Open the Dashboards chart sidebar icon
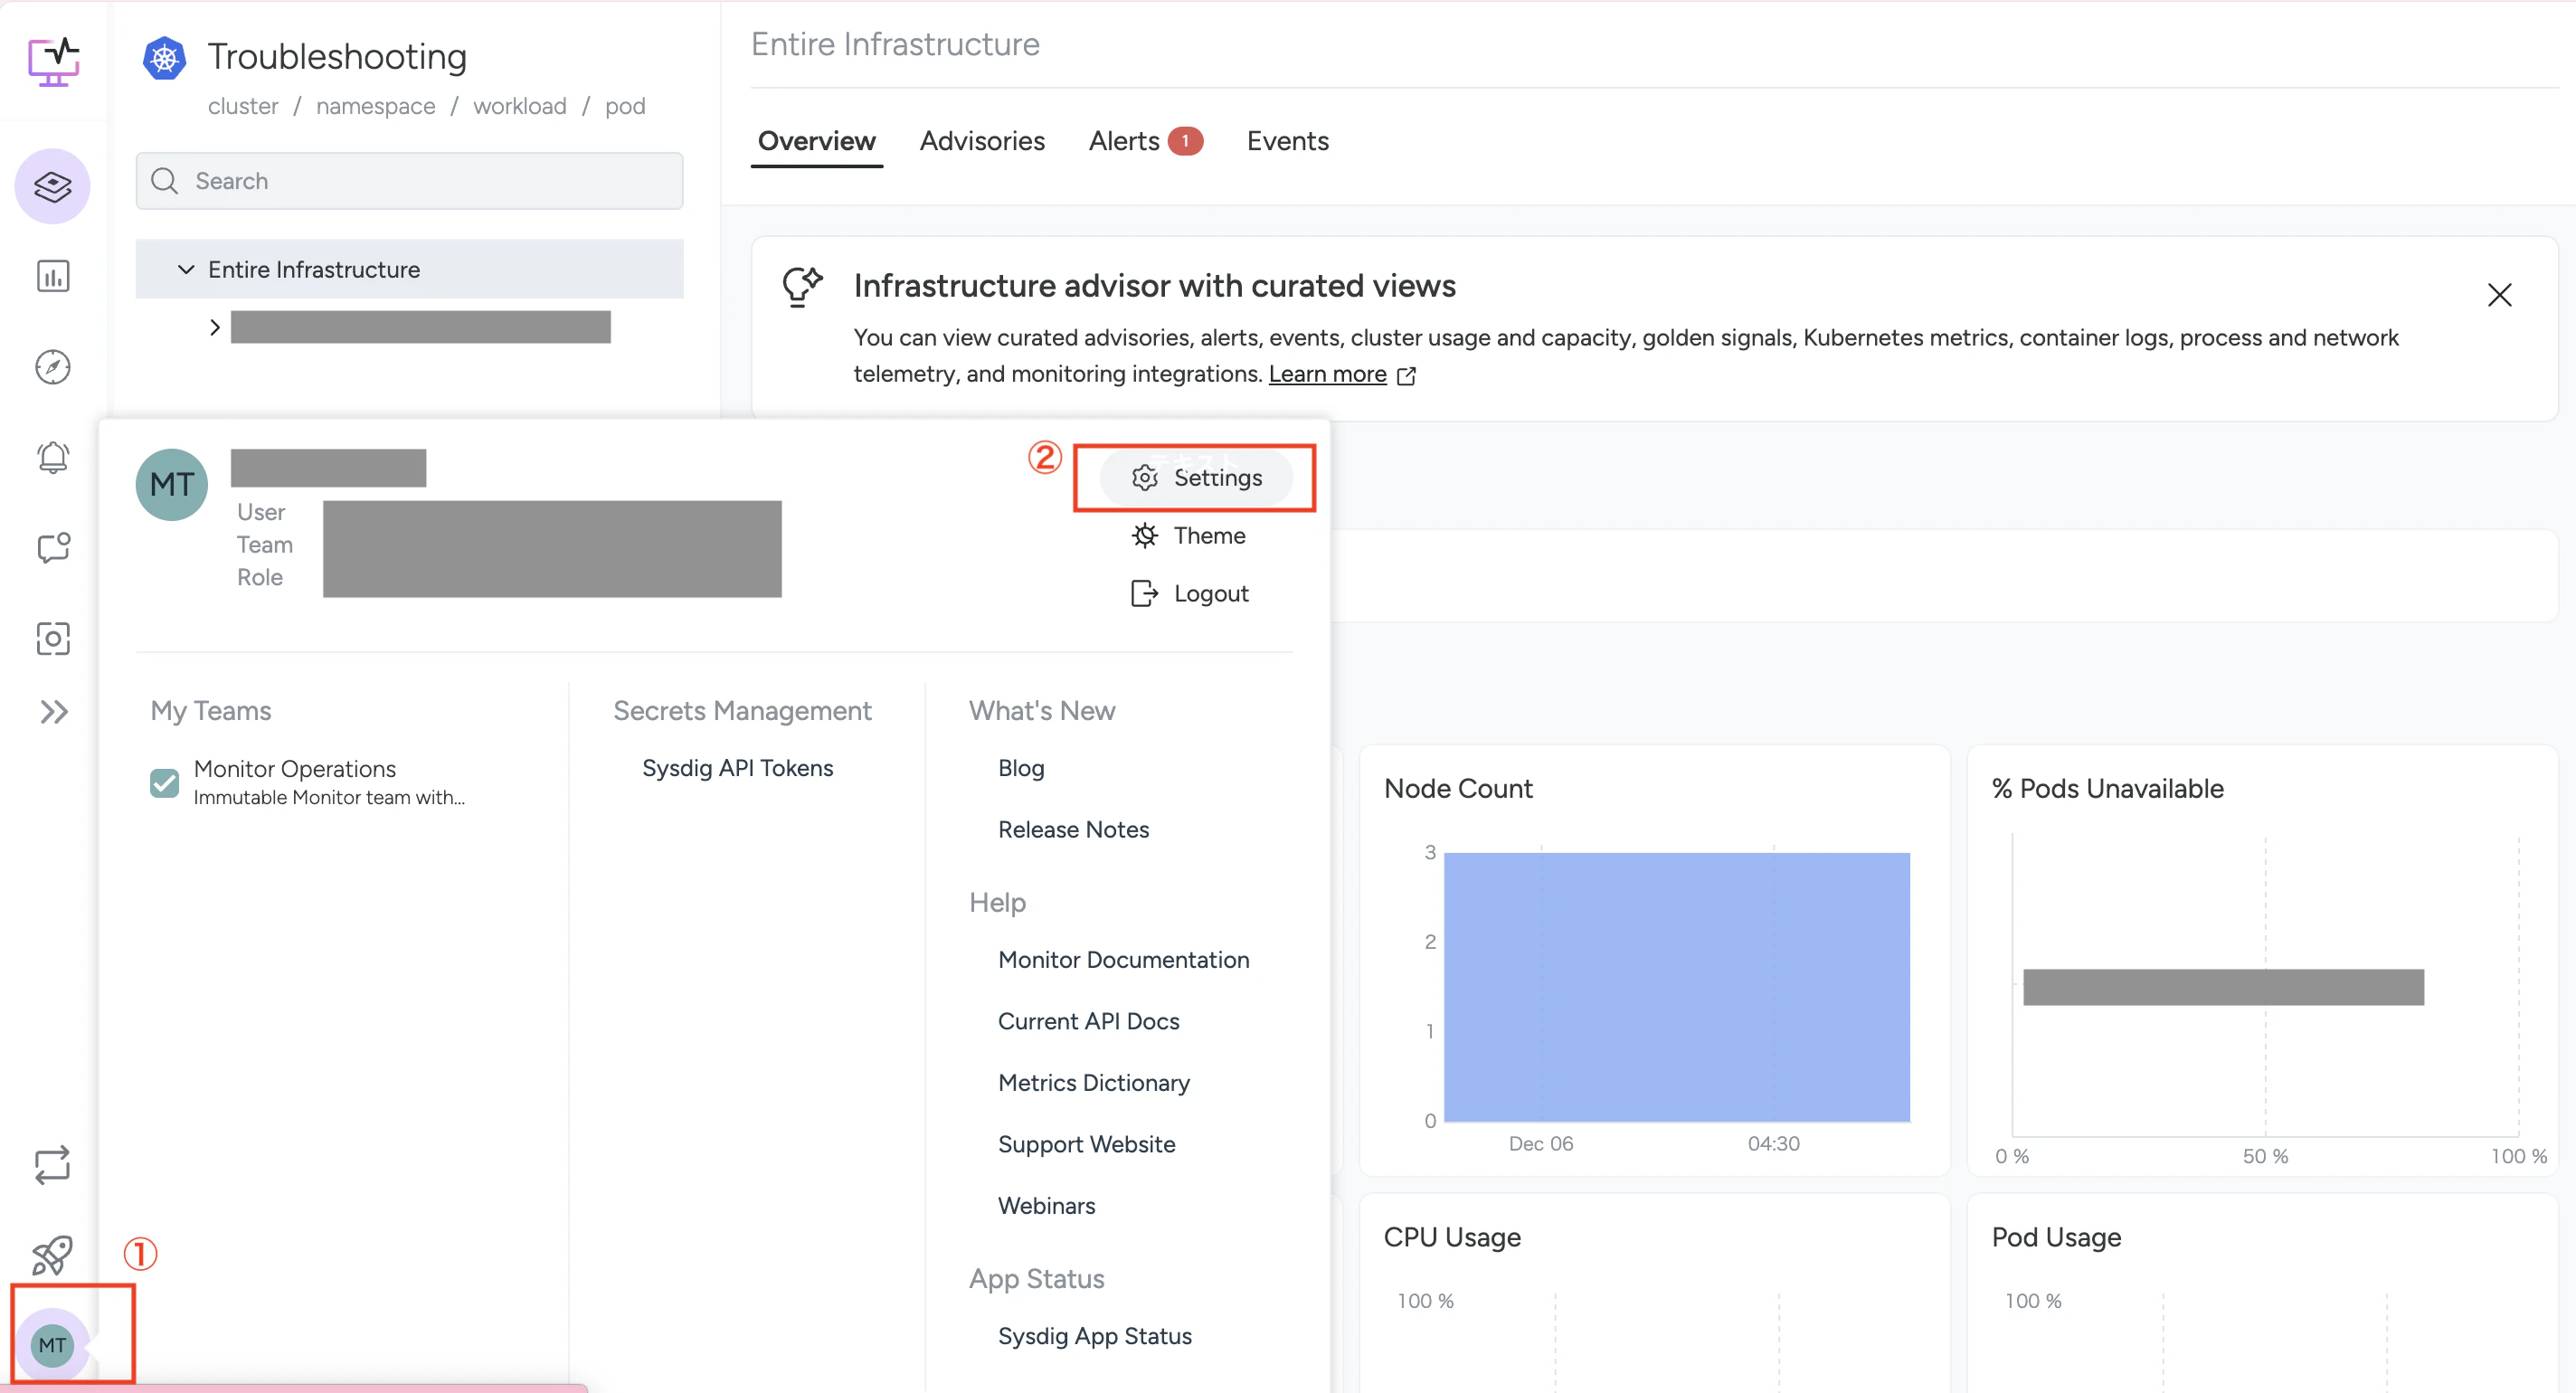This screenshot has height=1393, width=2576. click(53, 276)
